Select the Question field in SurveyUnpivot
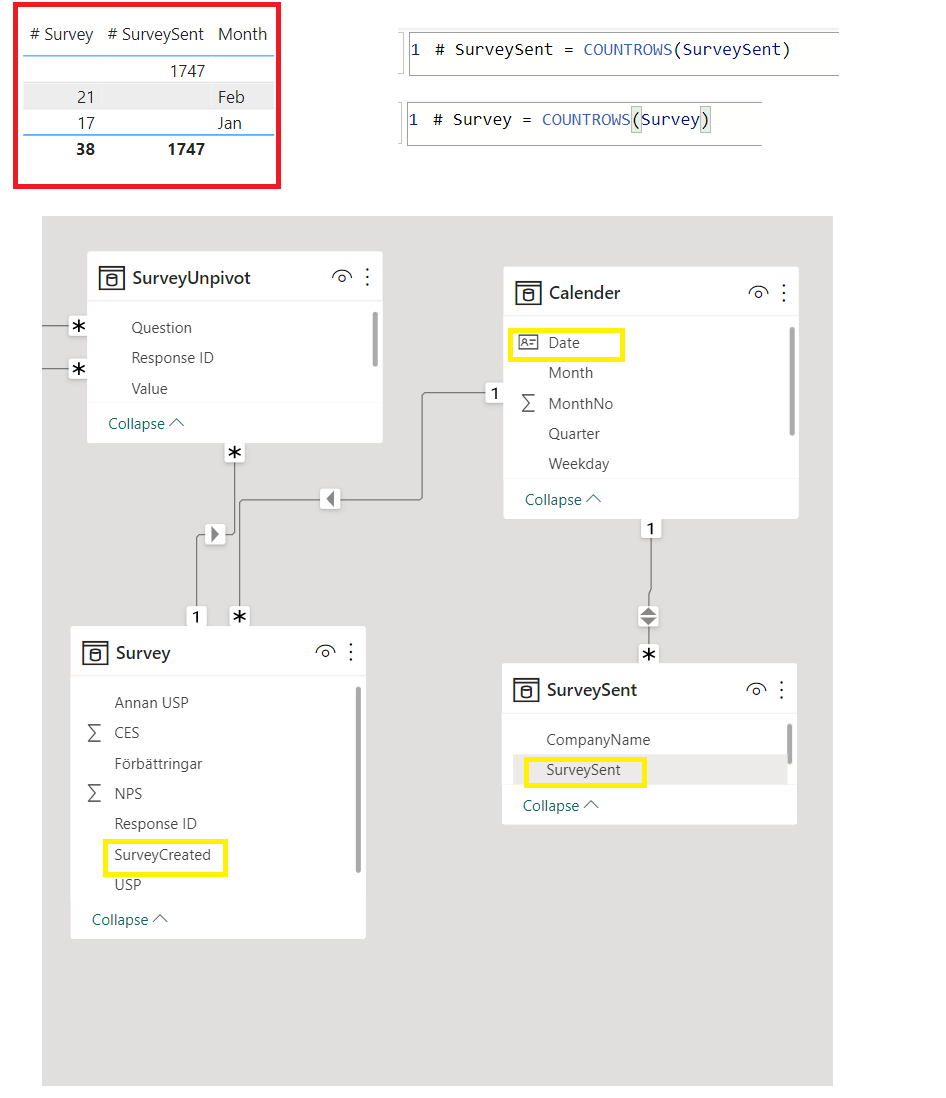946x1098 pixels. pos(161,328)
